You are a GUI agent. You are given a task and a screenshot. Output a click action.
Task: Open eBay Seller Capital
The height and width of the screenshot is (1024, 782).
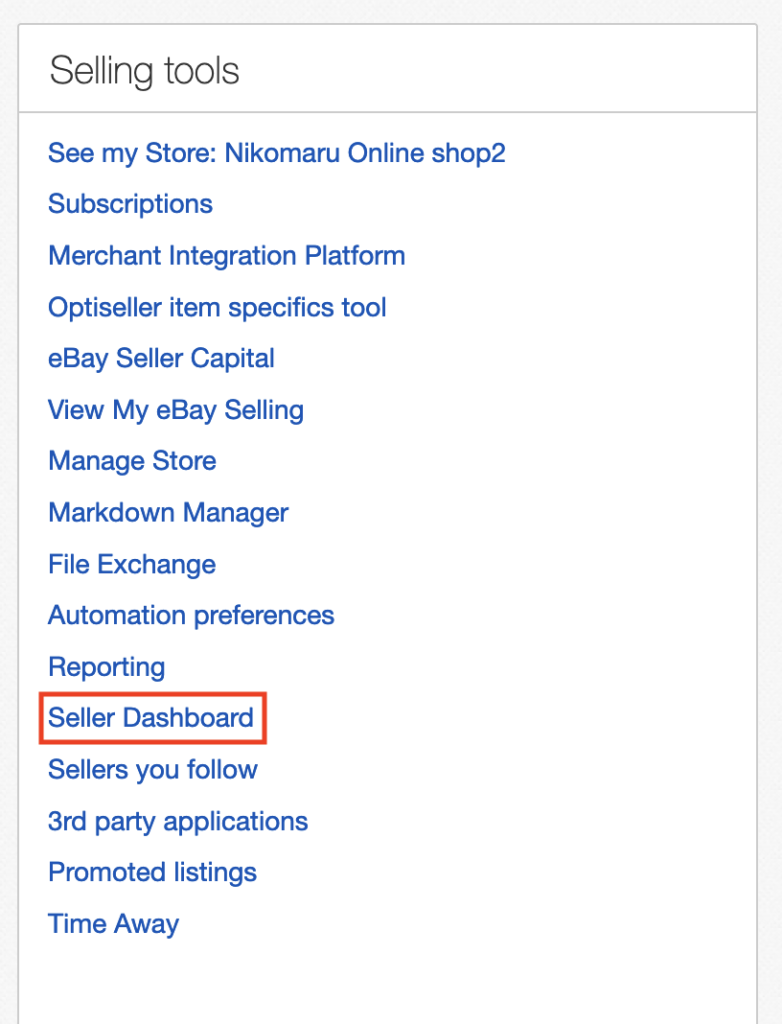coord(161,359)
